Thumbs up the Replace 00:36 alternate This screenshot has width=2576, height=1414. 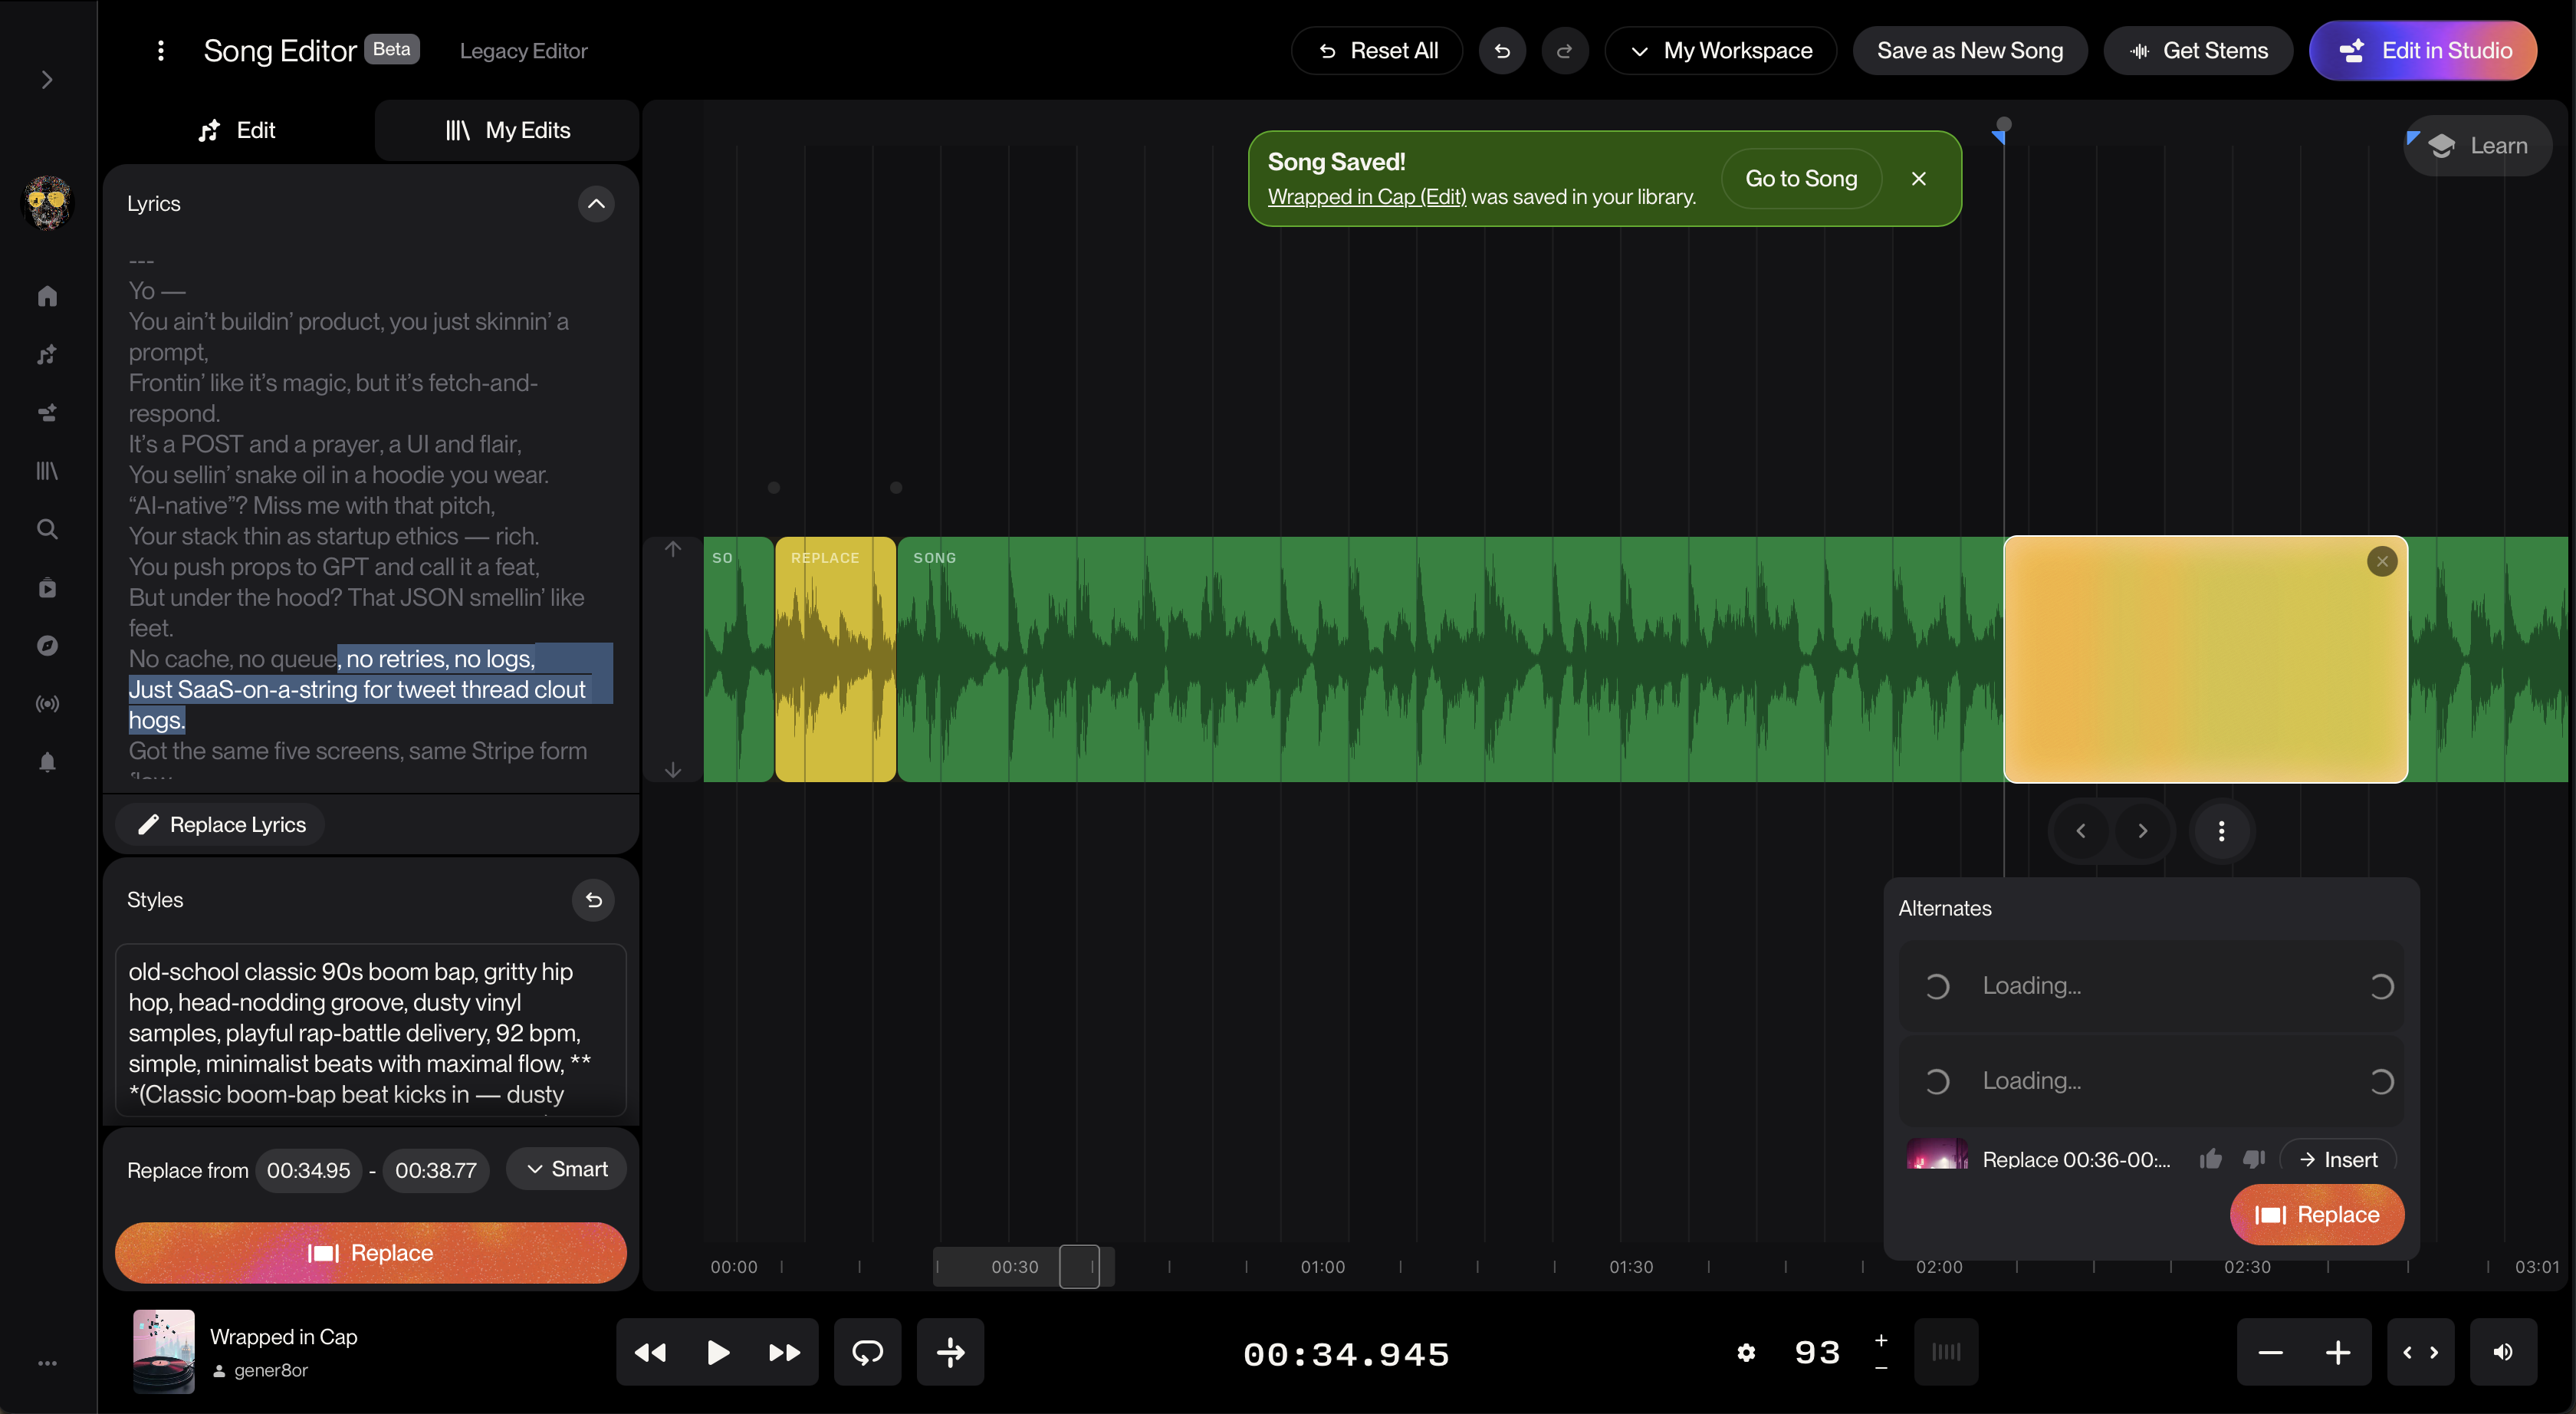(x=2211, y=1158)
